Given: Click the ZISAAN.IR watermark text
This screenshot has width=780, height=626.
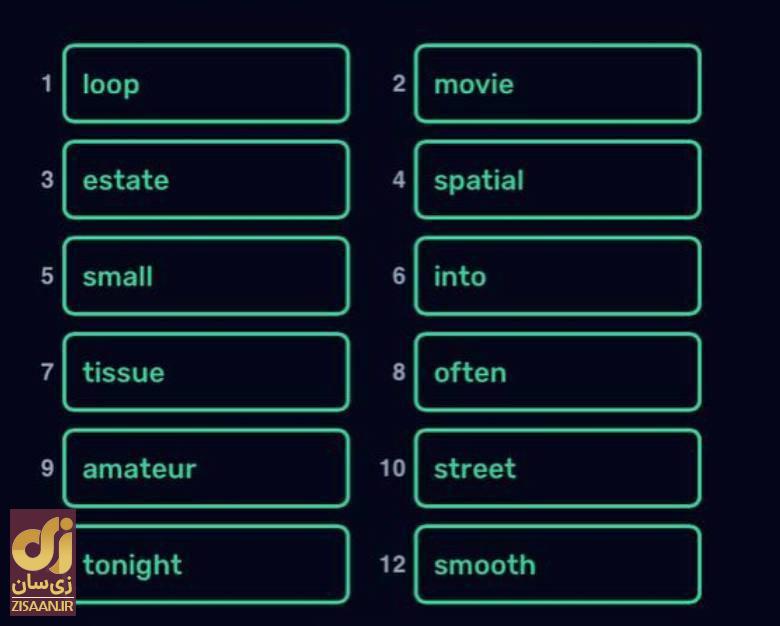Looking at the screenshot, I should (x=42, y=606).
